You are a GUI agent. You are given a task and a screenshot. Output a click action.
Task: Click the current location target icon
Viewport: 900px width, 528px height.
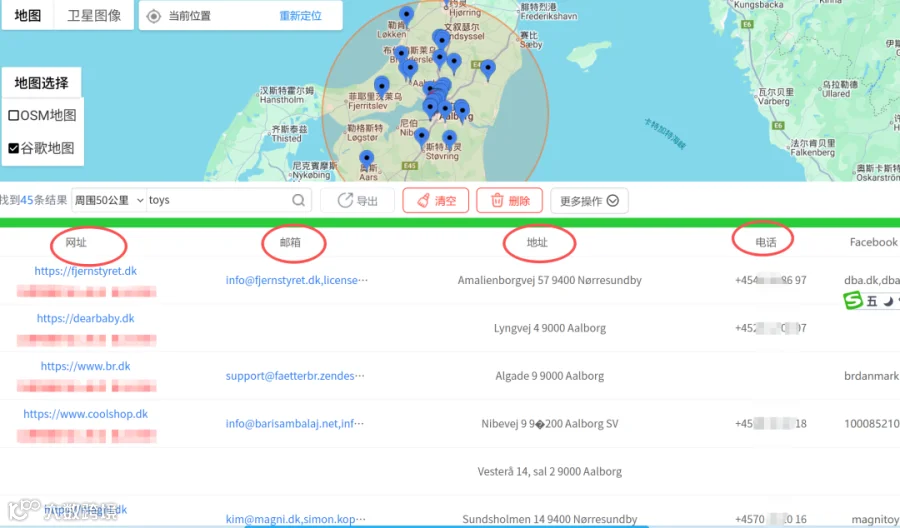coord(153,16)
